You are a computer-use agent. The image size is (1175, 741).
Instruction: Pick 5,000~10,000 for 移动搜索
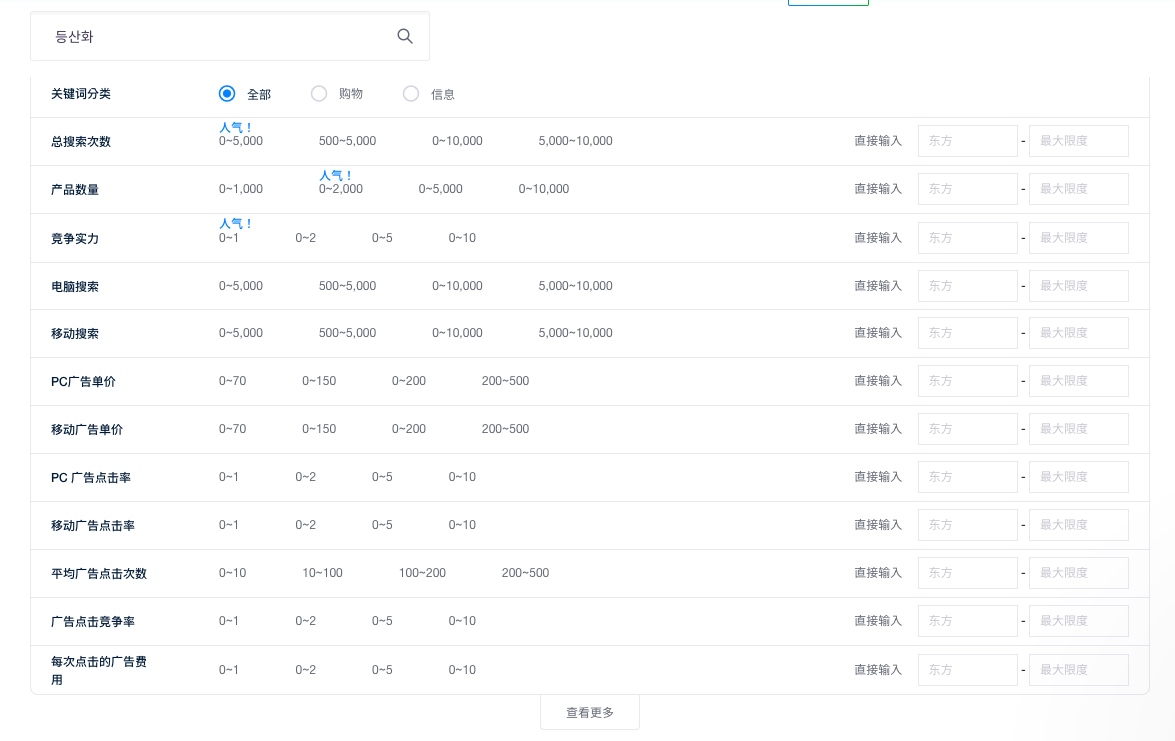(x=575, y=333)
